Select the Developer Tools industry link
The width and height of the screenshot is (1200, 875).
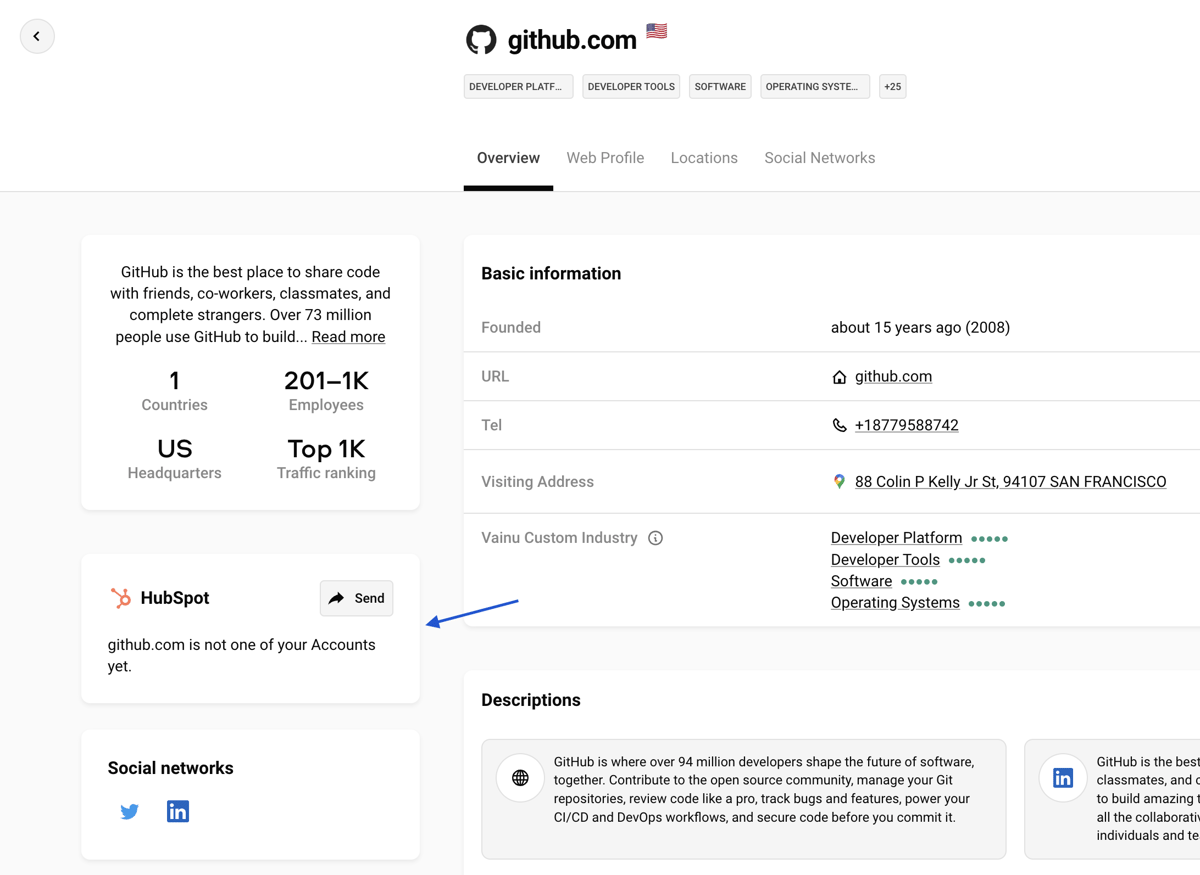click(x=885, y=560)
